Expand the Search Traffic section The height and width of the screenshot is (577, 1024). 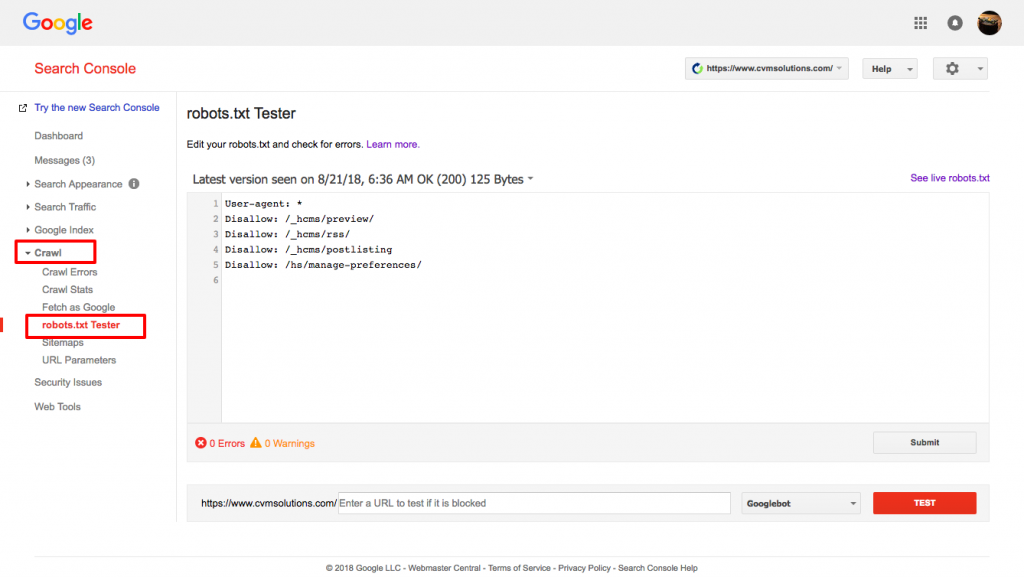65,207
